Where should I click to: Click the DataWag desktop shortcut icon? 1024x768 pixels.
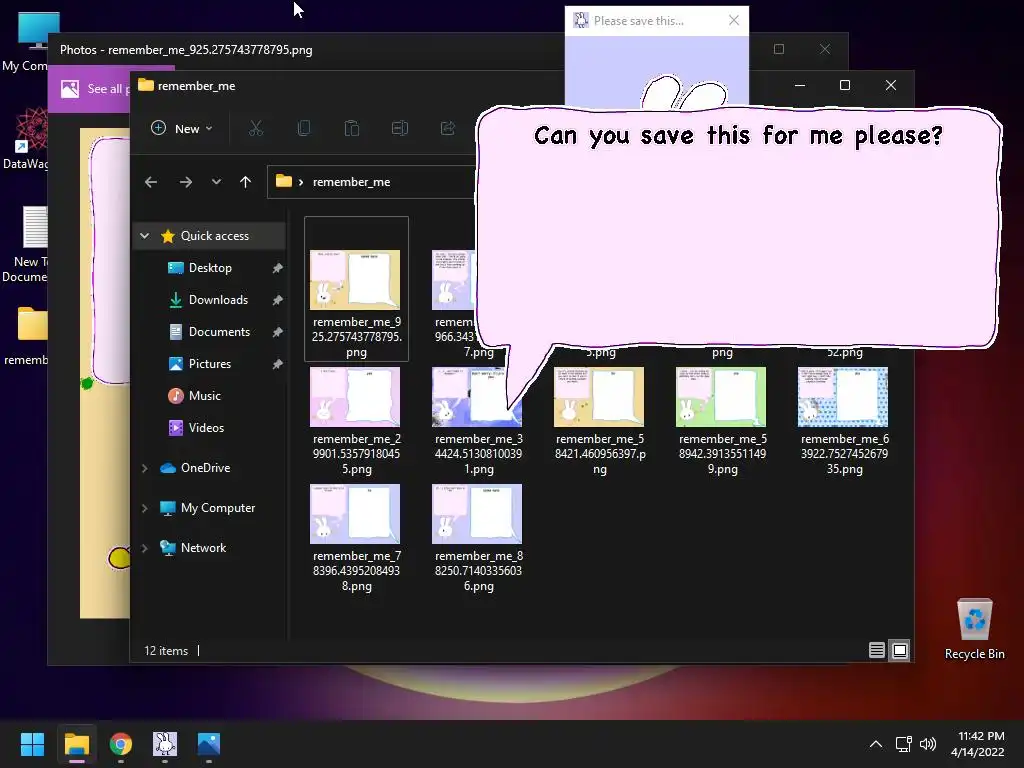(27, 139)
